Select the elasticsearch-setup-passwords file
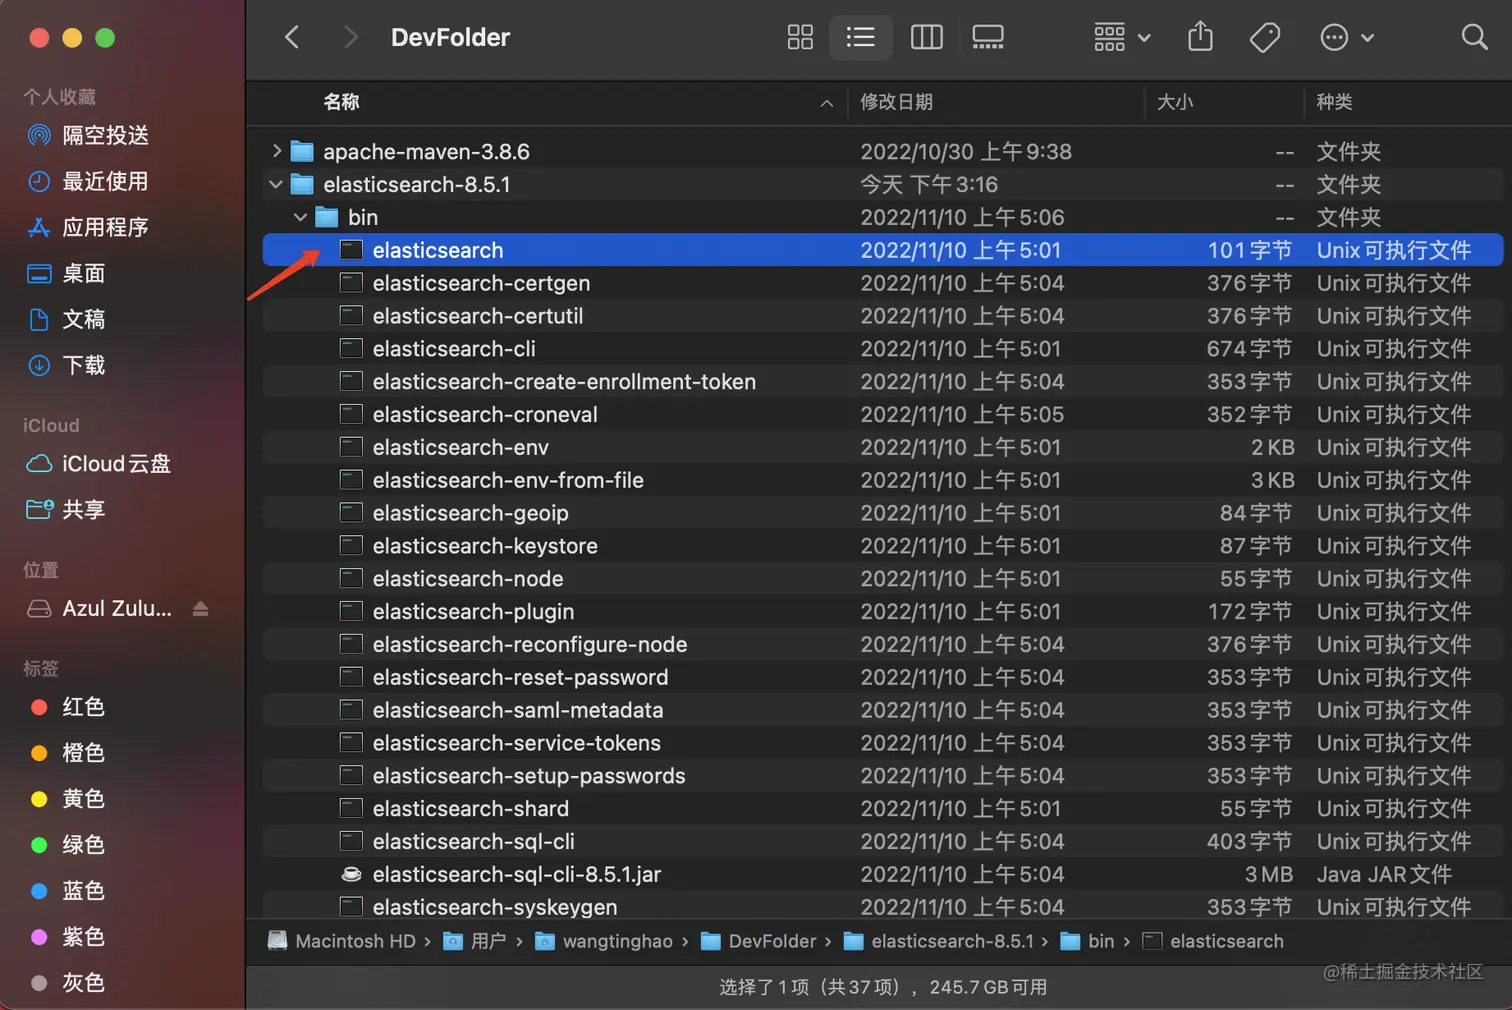 (883, 776)
